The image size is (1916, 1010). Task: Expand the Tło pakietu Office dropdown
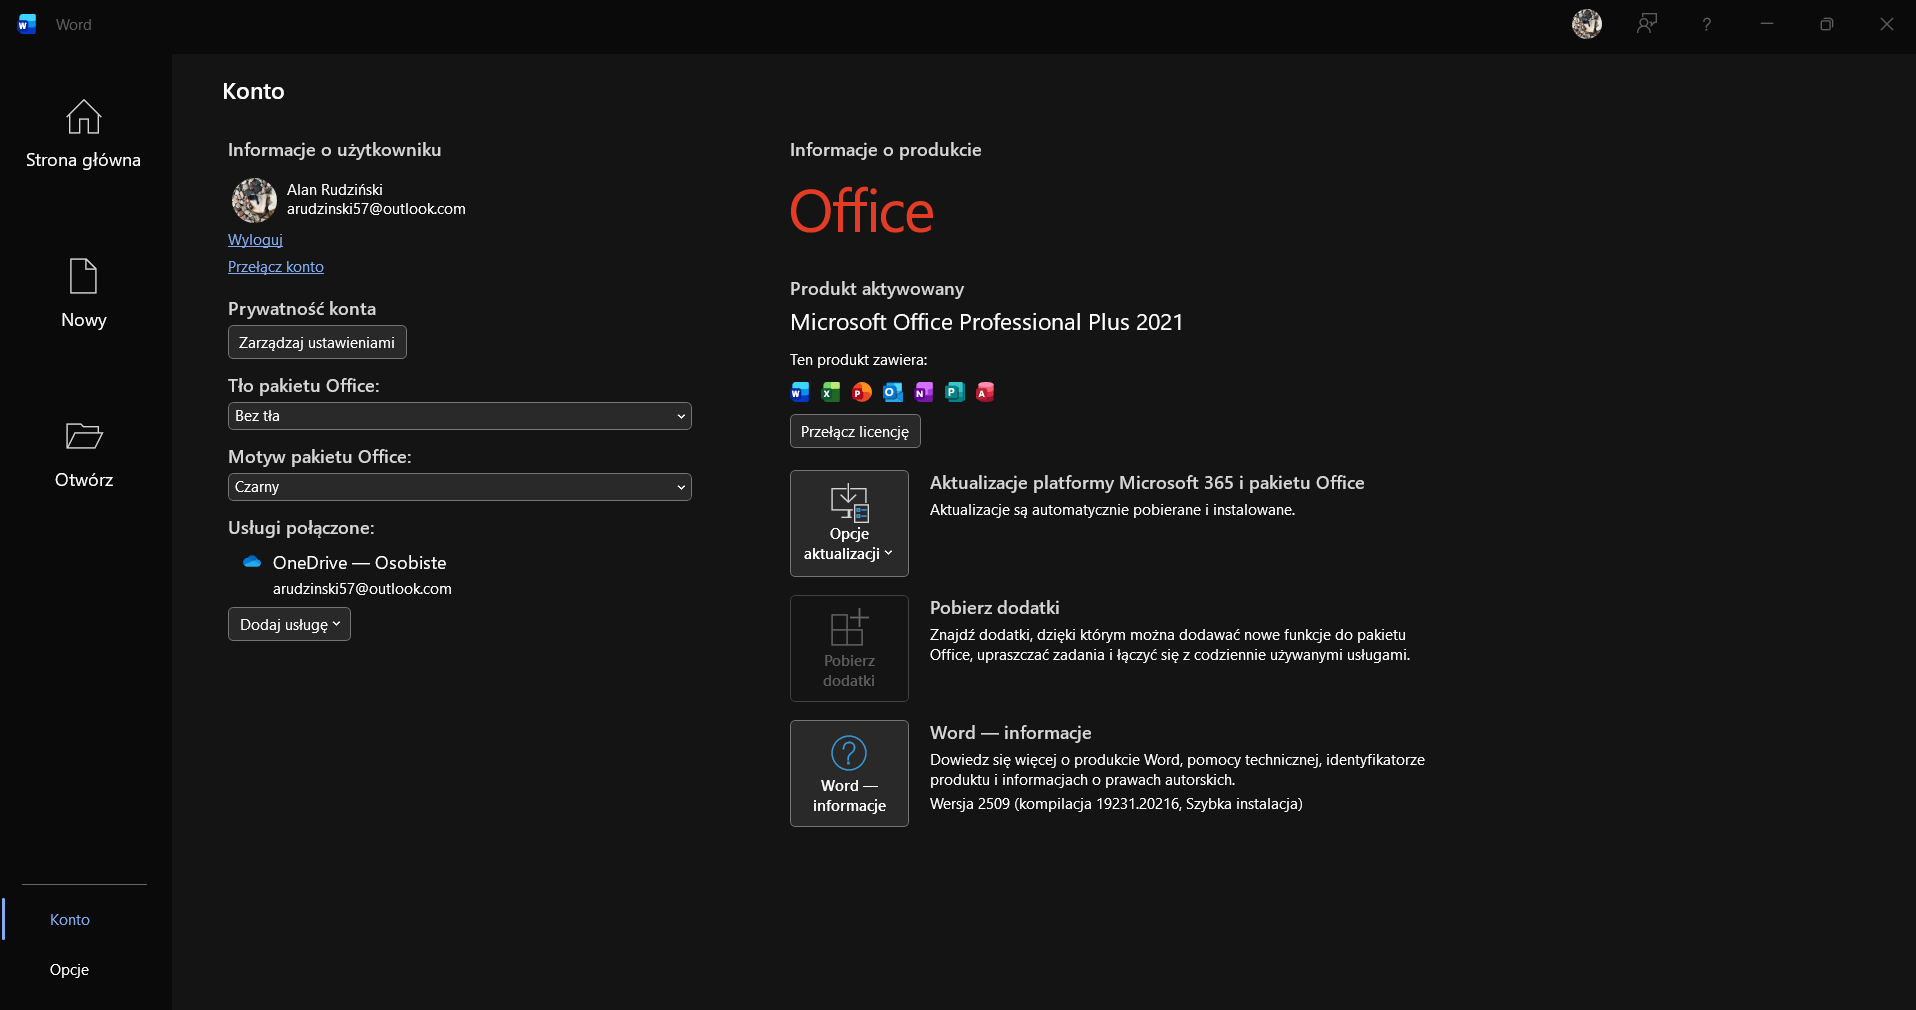460,416
